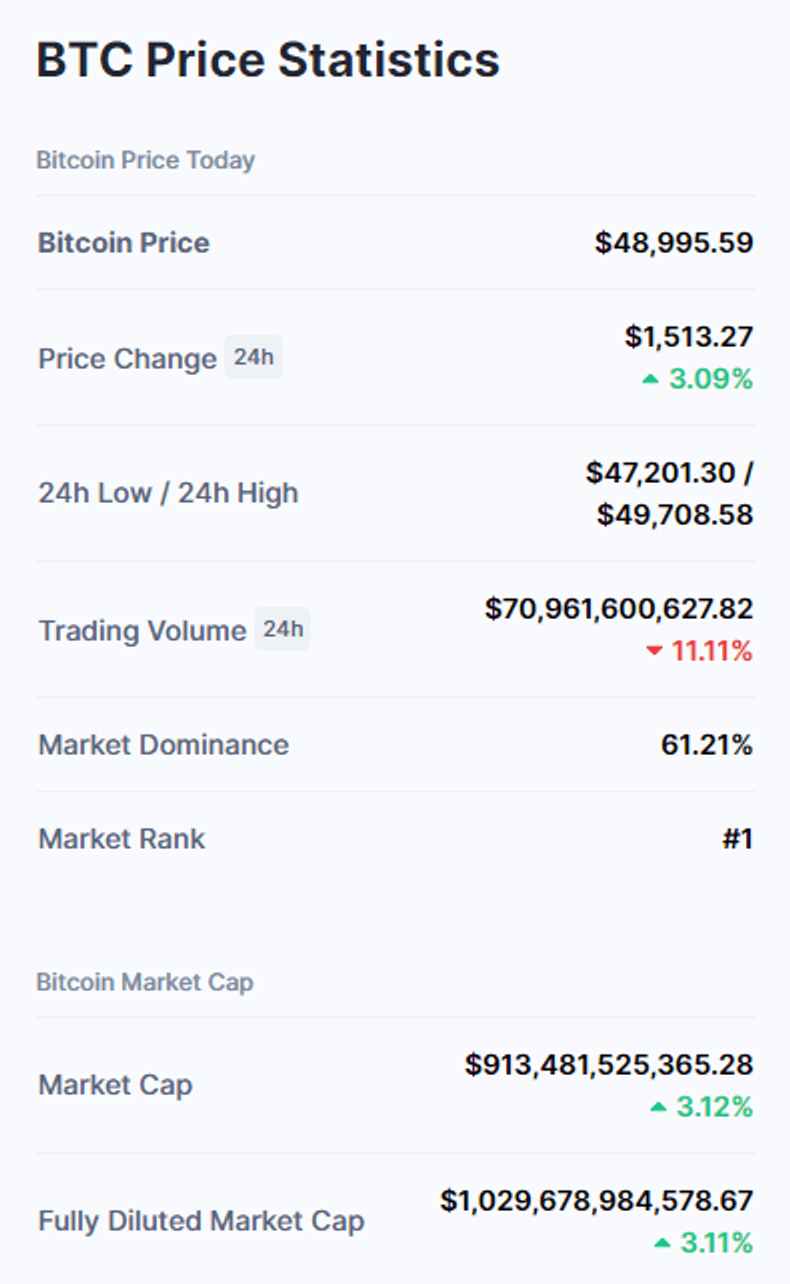The width and height of the screenshot is (790, 1284).
Task: Click the Market Rank value #1
Action: [x=737, y=839]
